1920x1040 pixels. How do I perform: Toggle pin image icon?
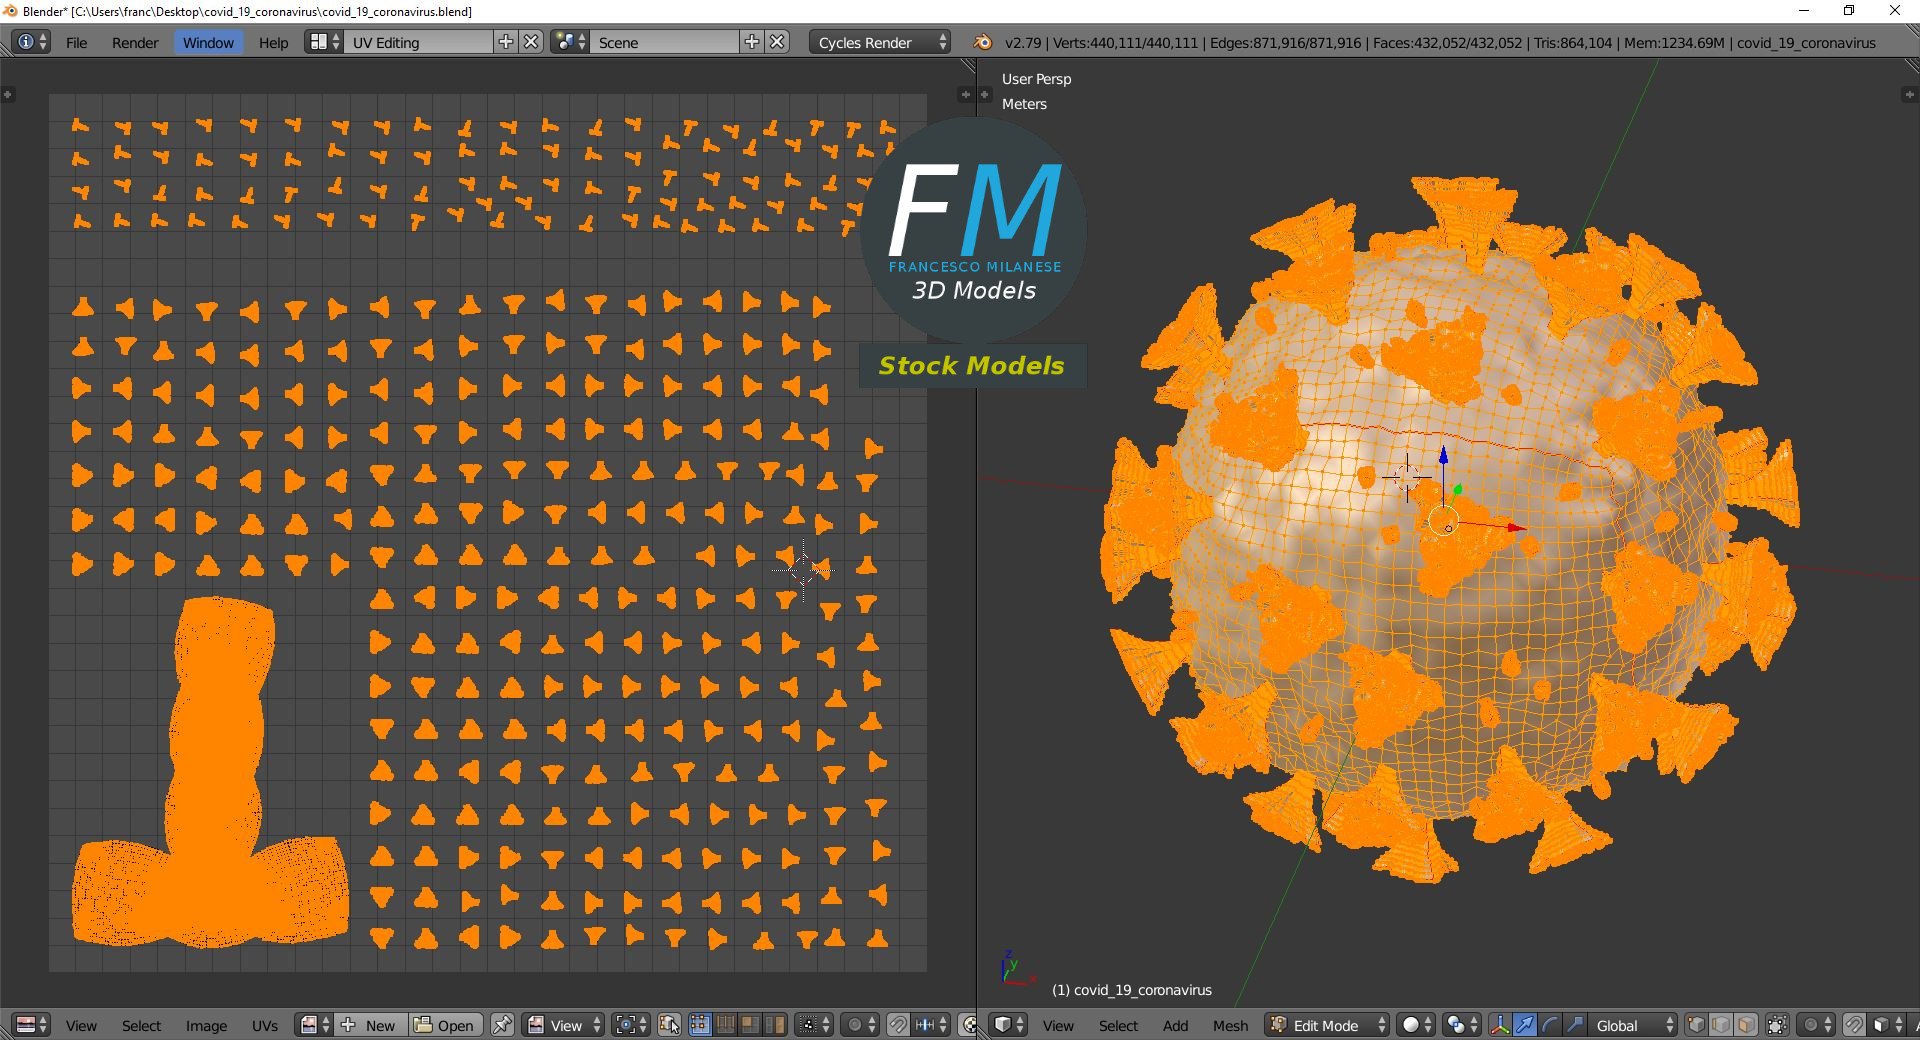pyautogui.click(x=502, y=1025)
